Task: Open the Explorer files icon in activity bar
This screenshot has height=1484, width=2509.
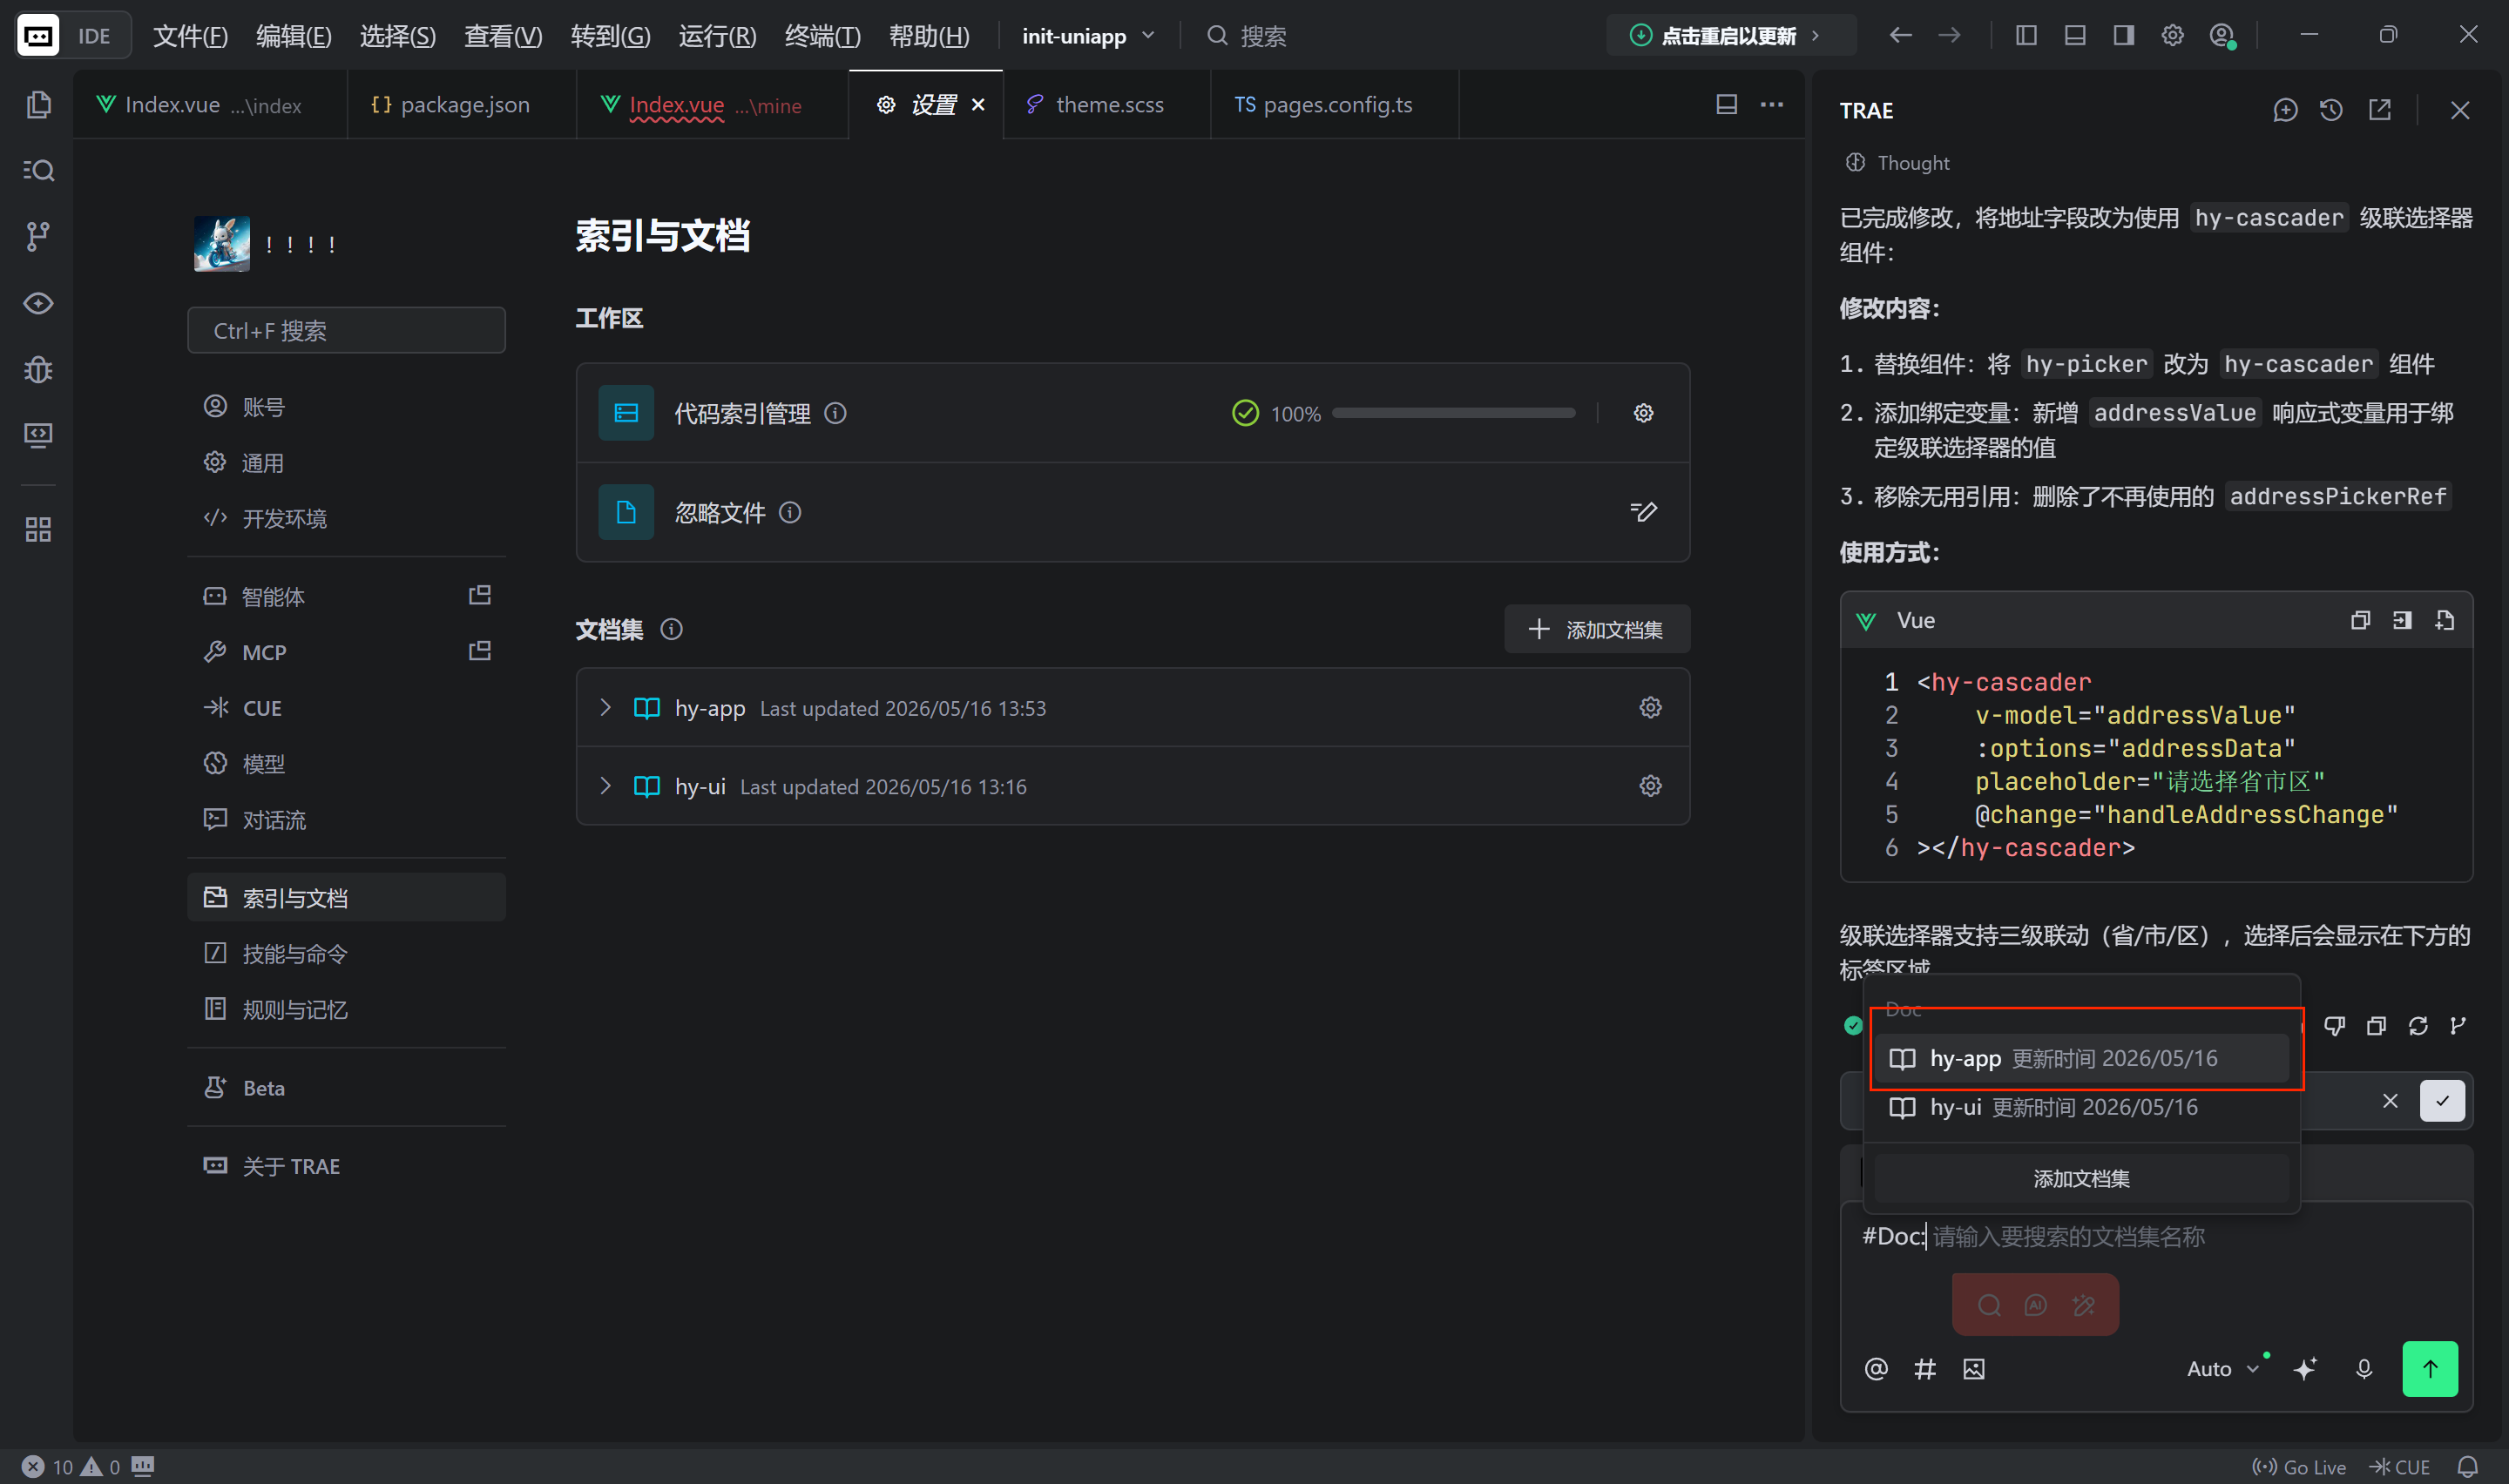Action: 38,104
